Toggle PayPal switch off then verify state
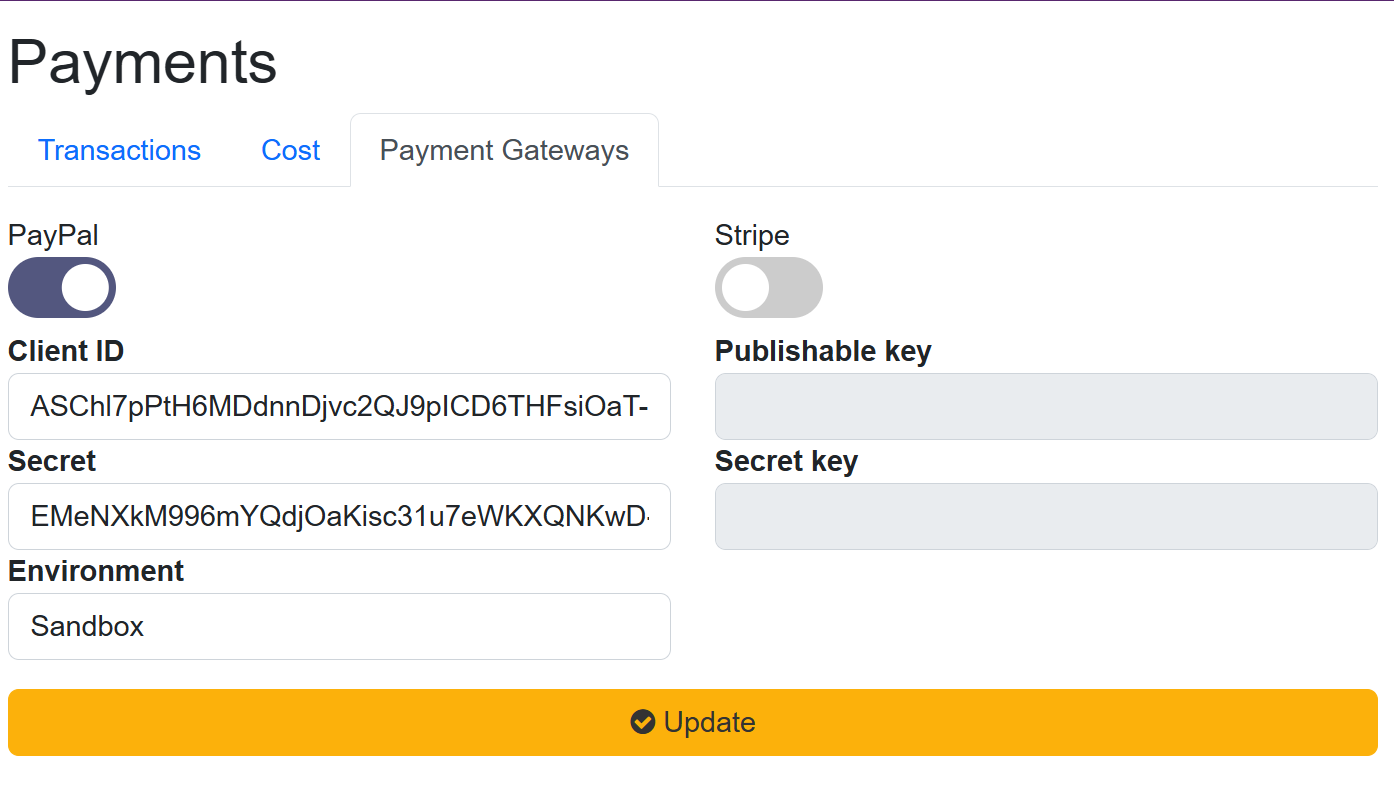 (x=62, y=287)
